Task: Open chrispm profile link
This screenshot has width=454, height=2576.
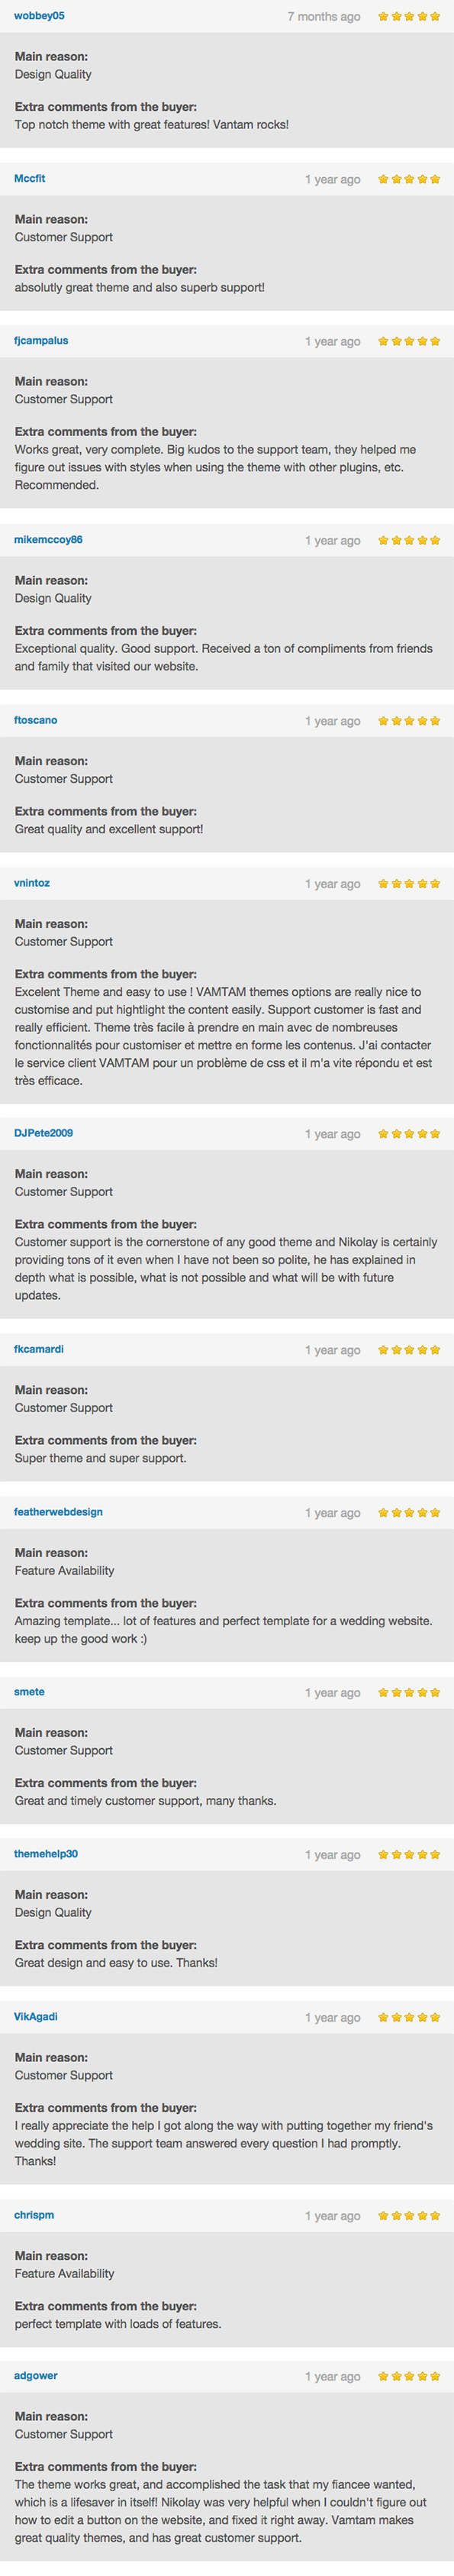Action: click(x=34, y=2215)
